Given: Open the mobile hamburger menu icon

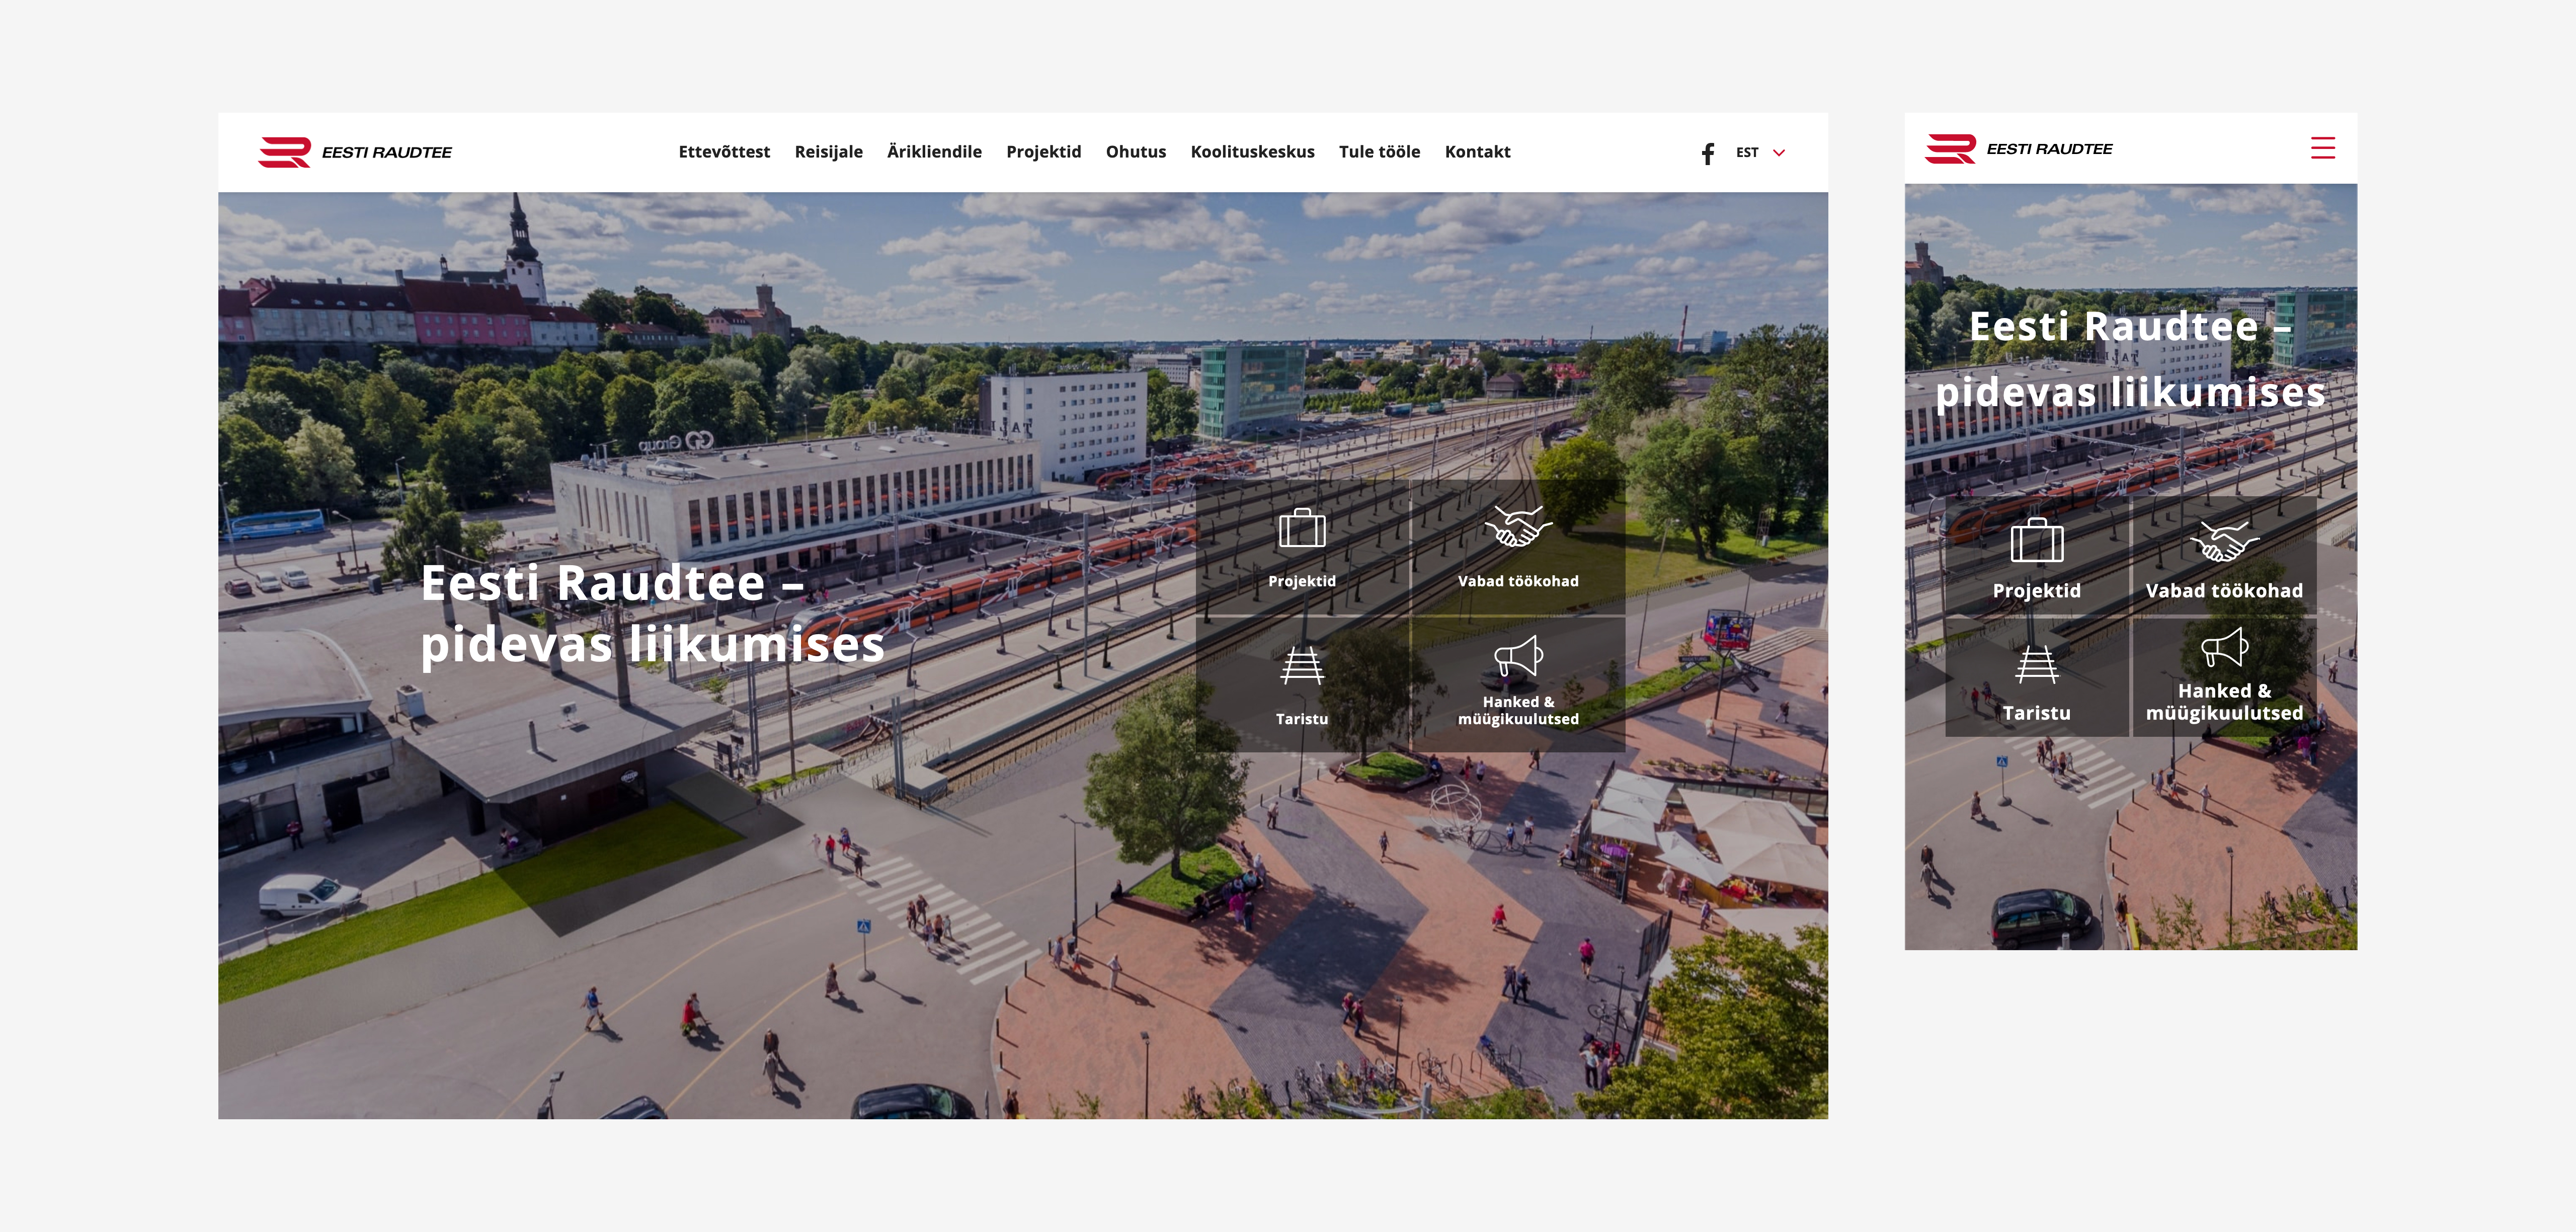Looking at the screenshot, I should coord(2322,148).
